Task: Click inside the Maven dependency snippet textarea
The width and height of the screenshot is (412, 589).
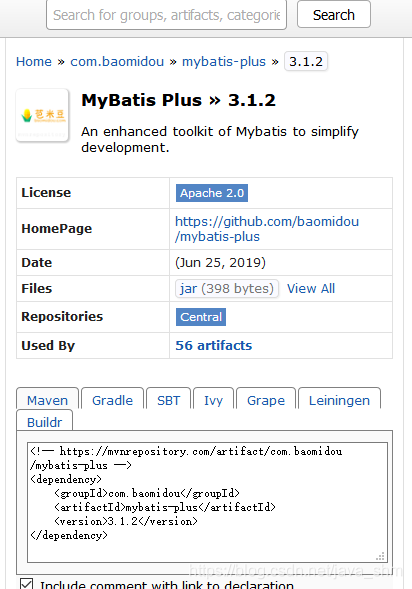Action: (x=207, y=503)
